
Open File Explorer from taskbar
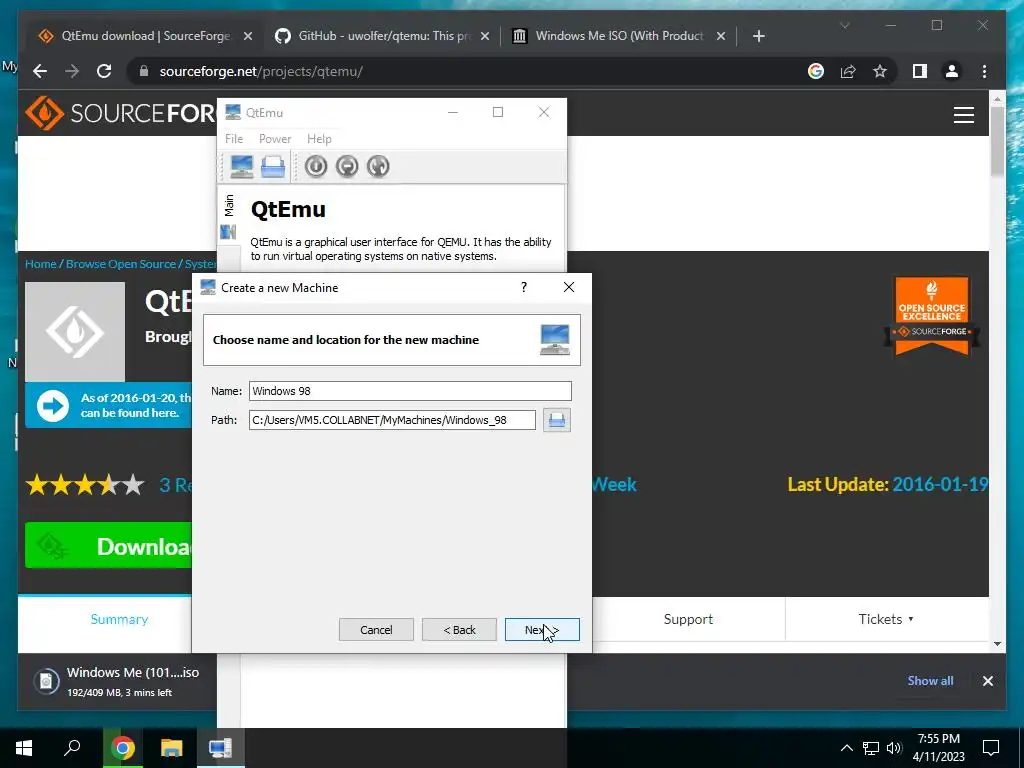coord(171,748)
